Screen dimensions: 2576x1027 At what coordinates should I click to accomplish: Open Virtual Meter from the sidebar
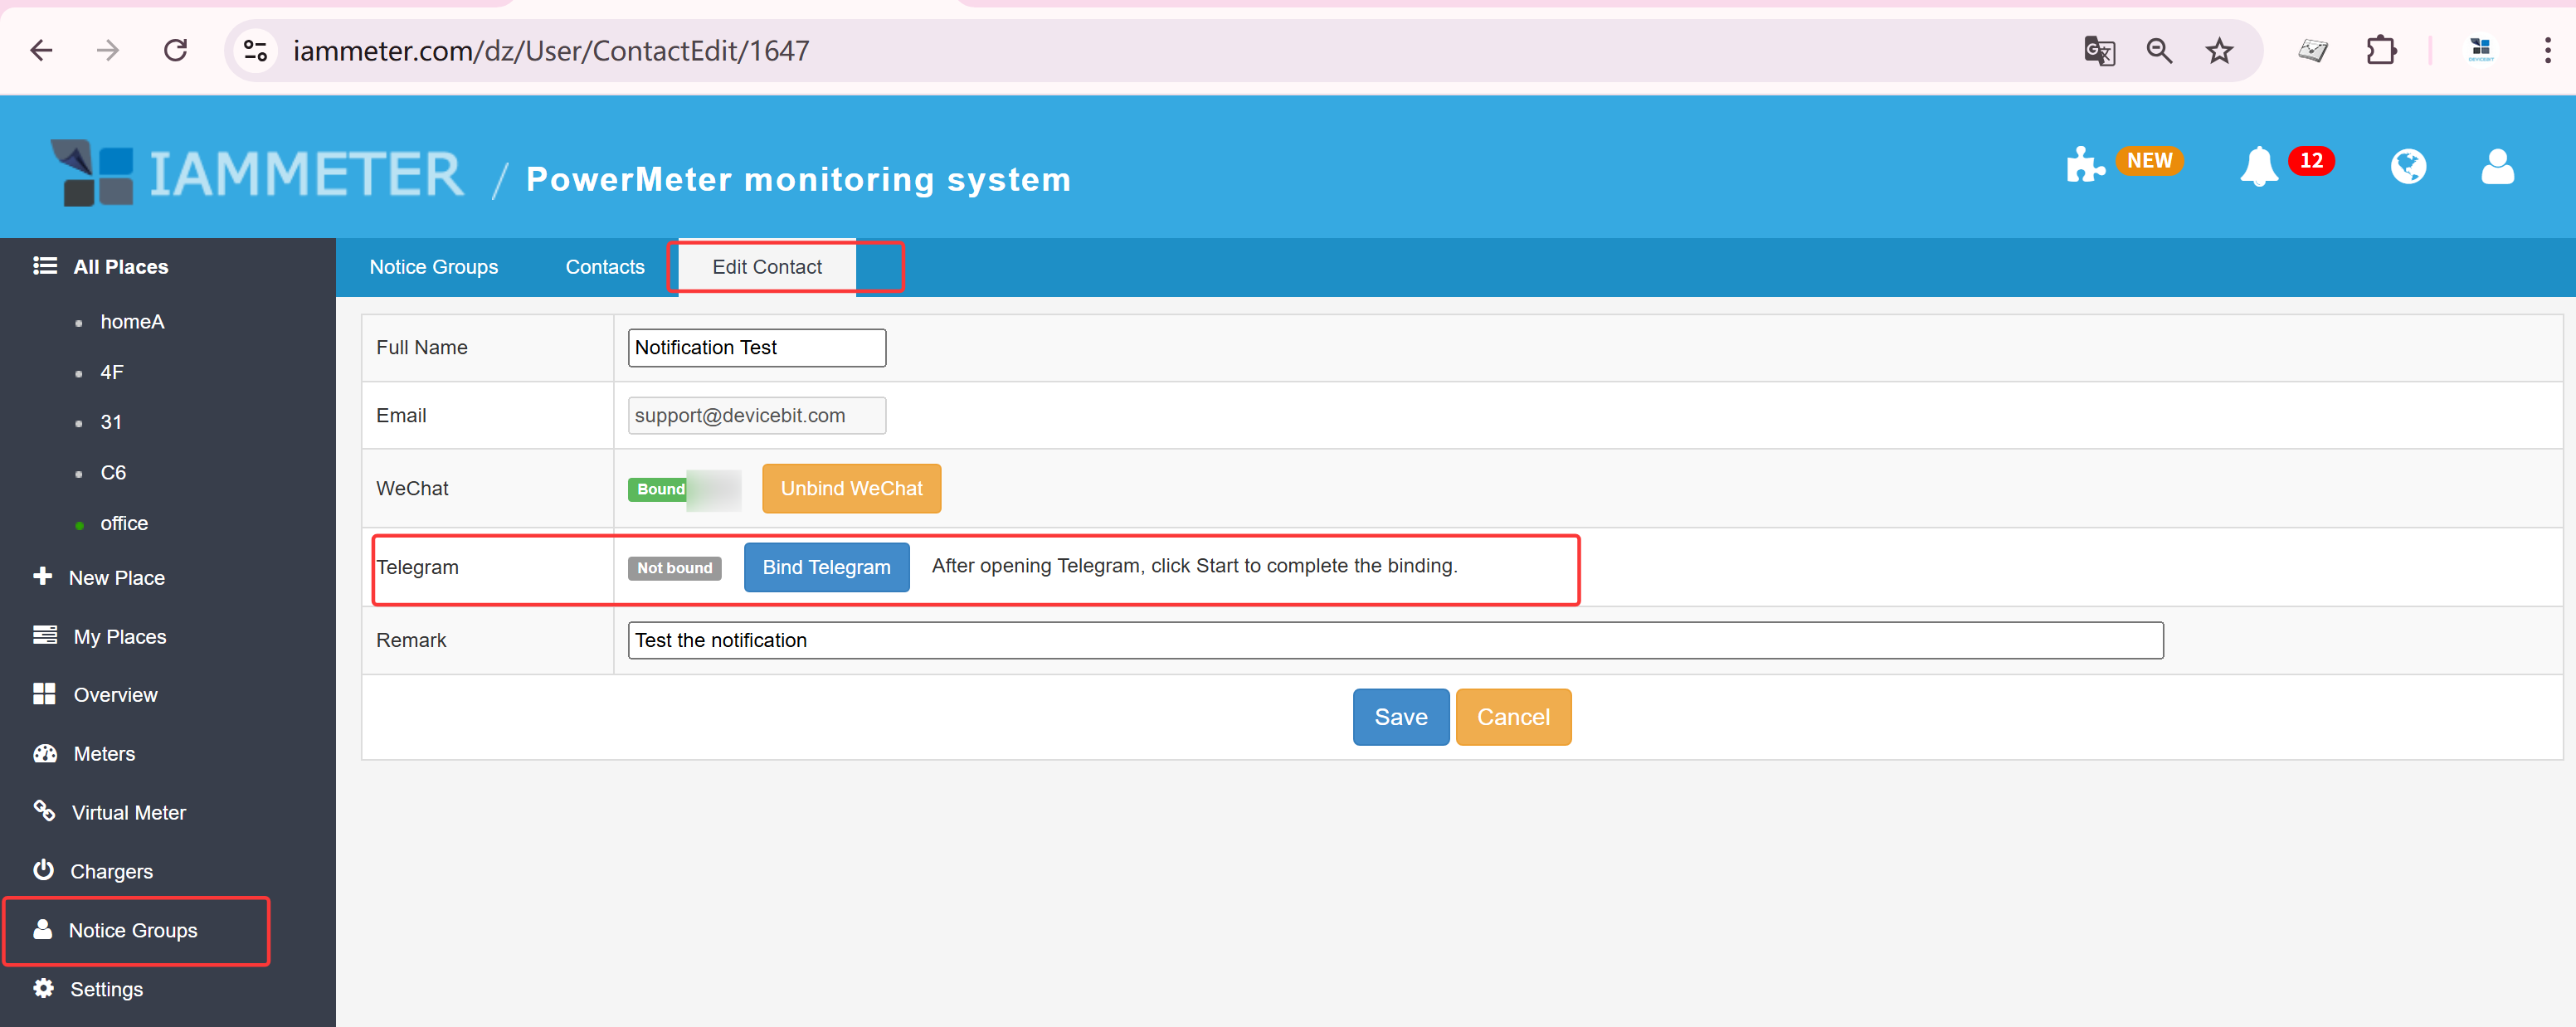(x=128, y=812)
